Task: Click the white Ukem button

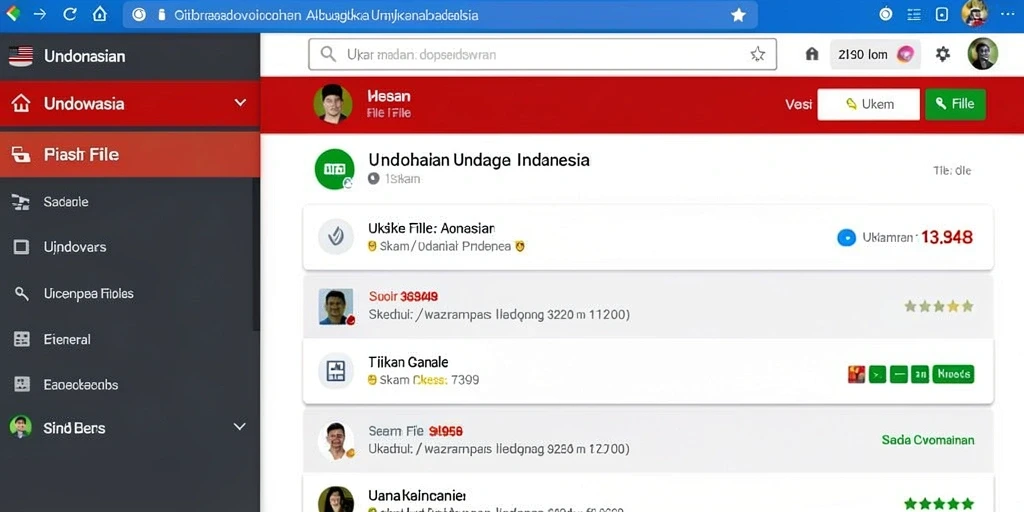Action: point(868,104)
